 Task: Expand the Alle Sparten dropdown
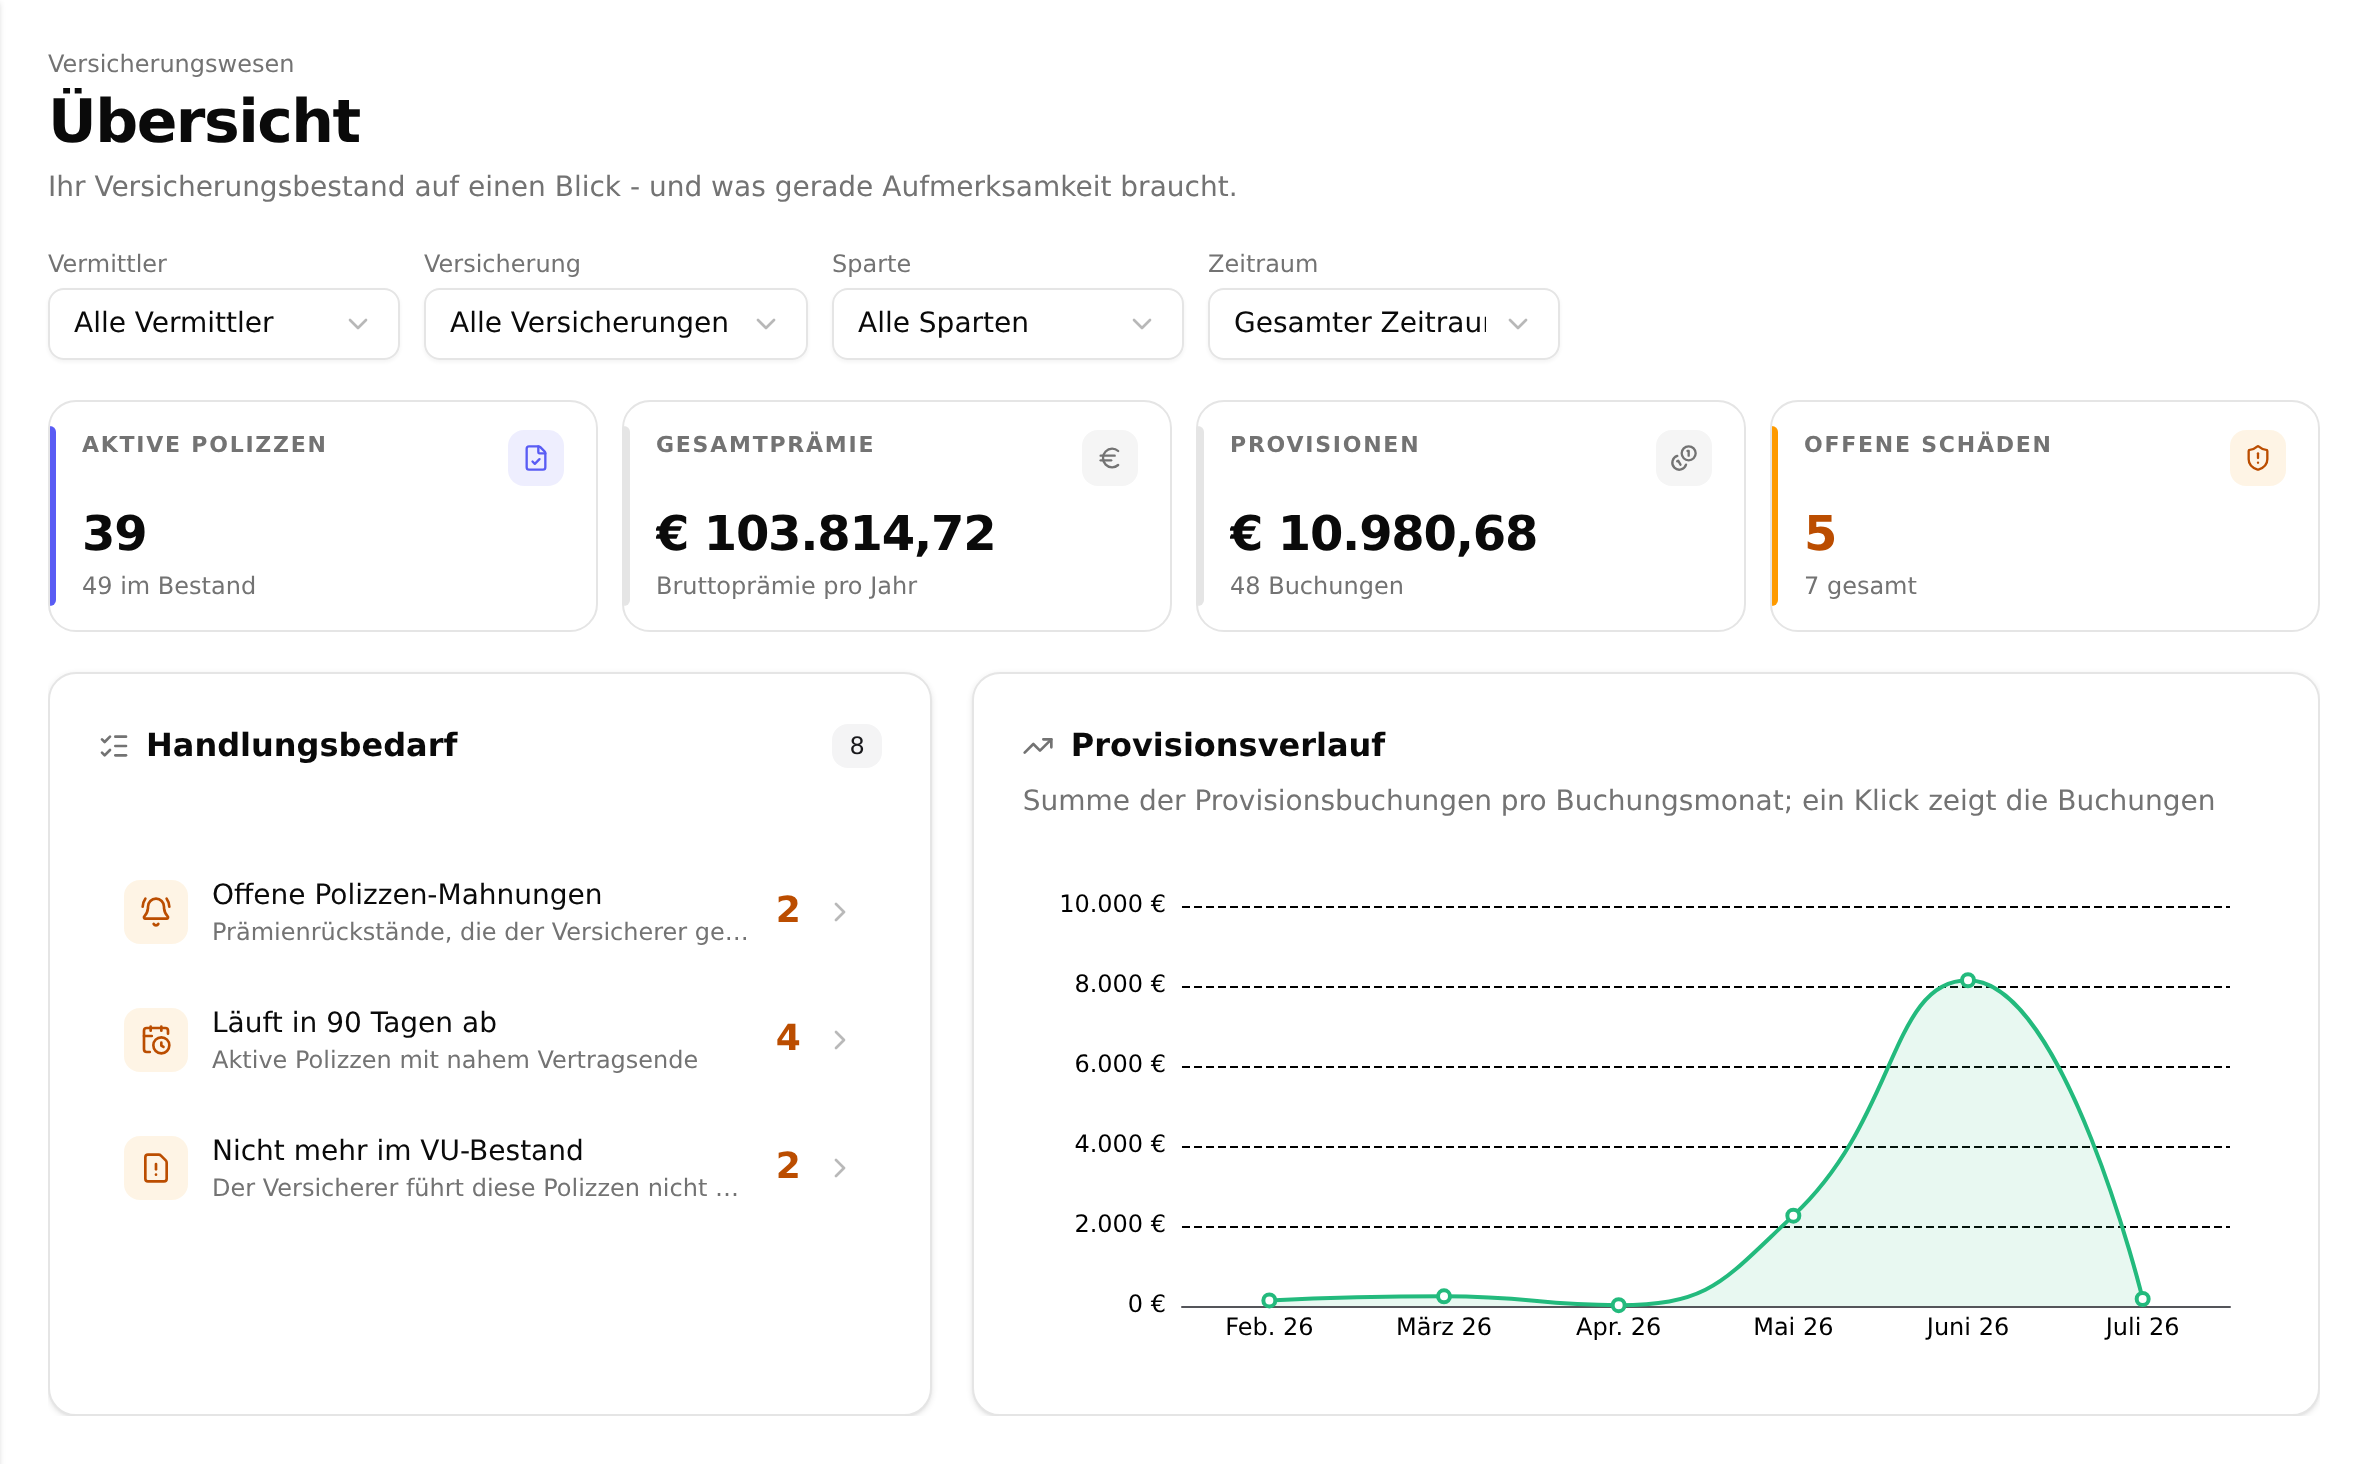[1008, 323]
